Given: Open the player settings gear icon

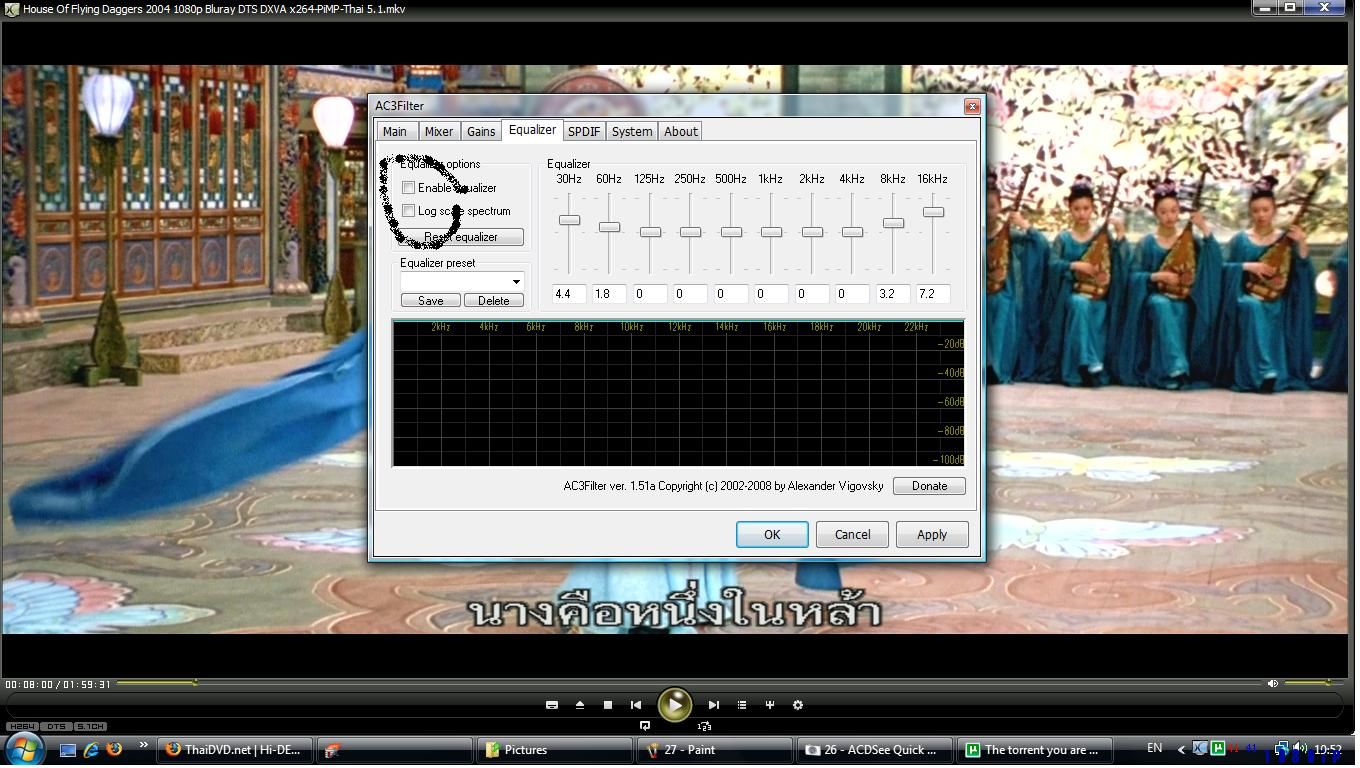Looking at the screenshot, I should [798, 705].
